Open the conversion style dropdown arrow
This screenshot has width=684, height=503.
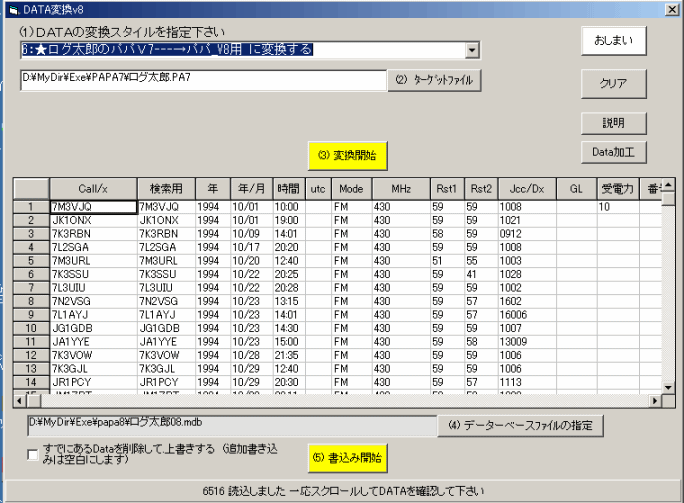[472, 50]
